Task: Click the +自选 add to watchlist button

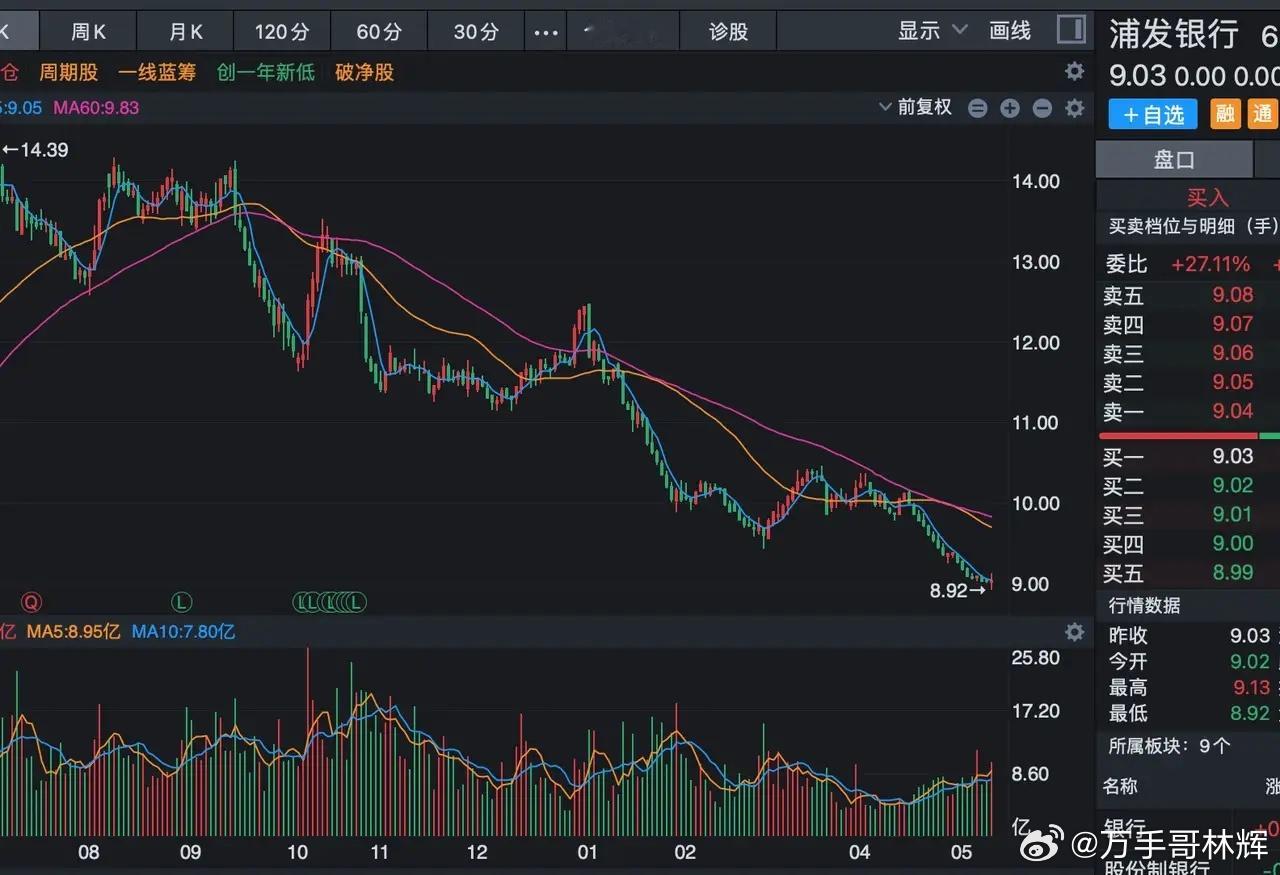Action: [1153, 115]
